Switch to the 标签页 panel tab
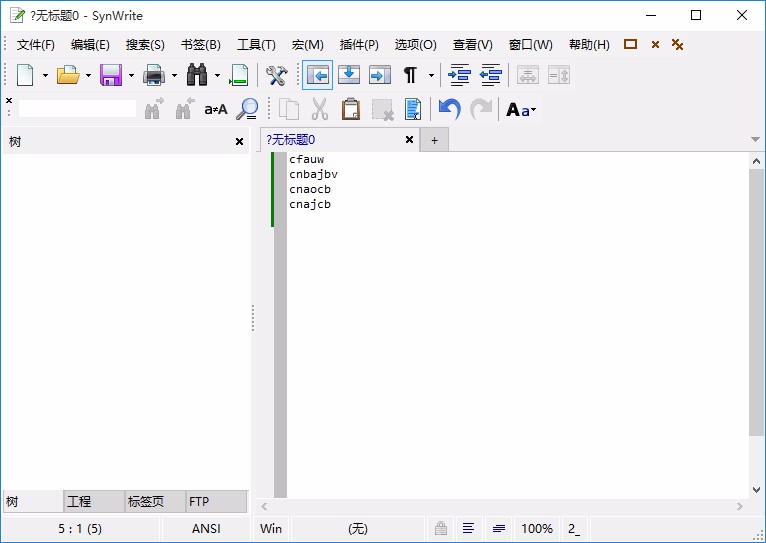Image resolution: width=766 pixels, height=543 pixels. [x=155, y=501]
